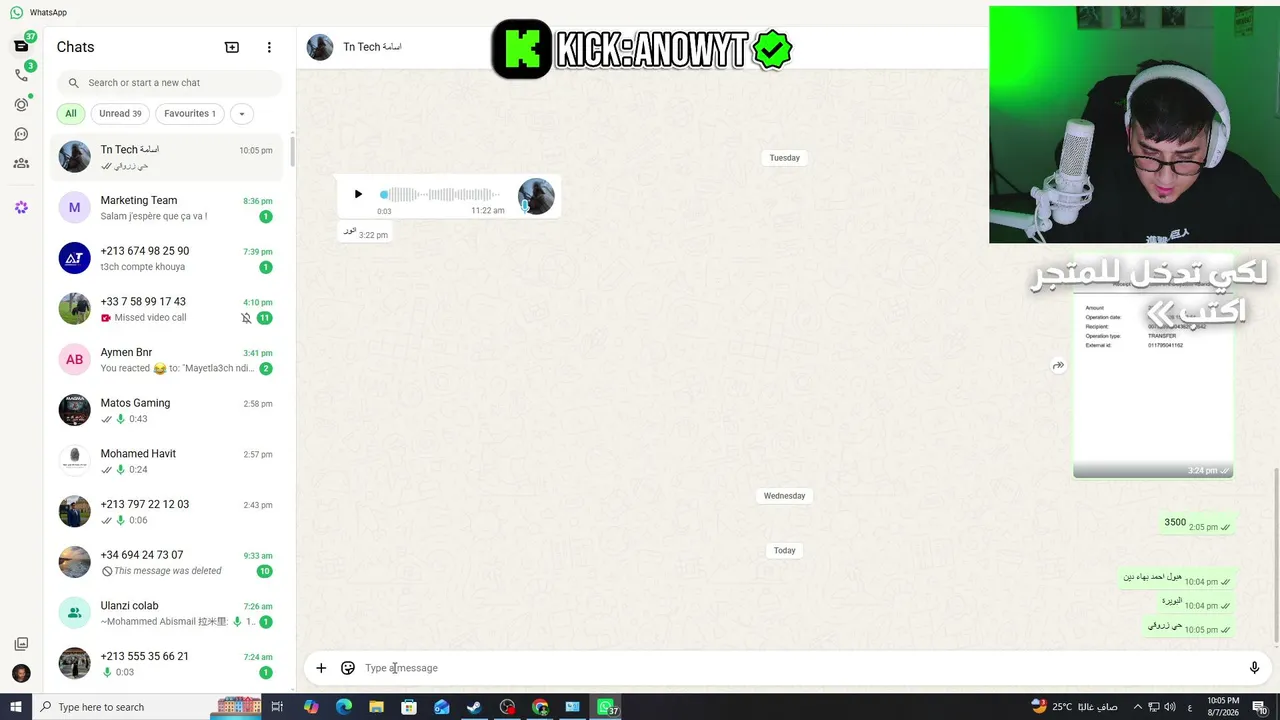
Task: Open the +213 797 22 12 03 chat
Action: click(x=167, y=511)
